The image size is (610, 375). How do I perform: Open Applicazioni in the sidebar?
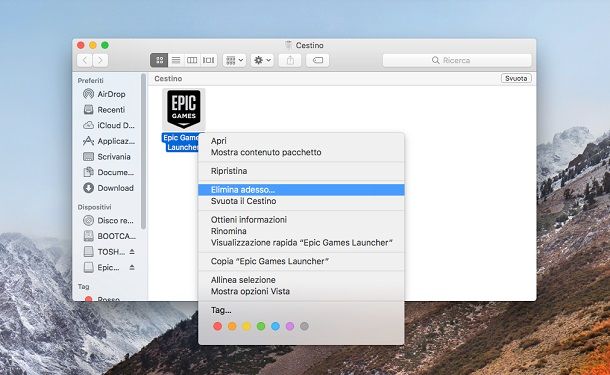click(x=109, y=141)
